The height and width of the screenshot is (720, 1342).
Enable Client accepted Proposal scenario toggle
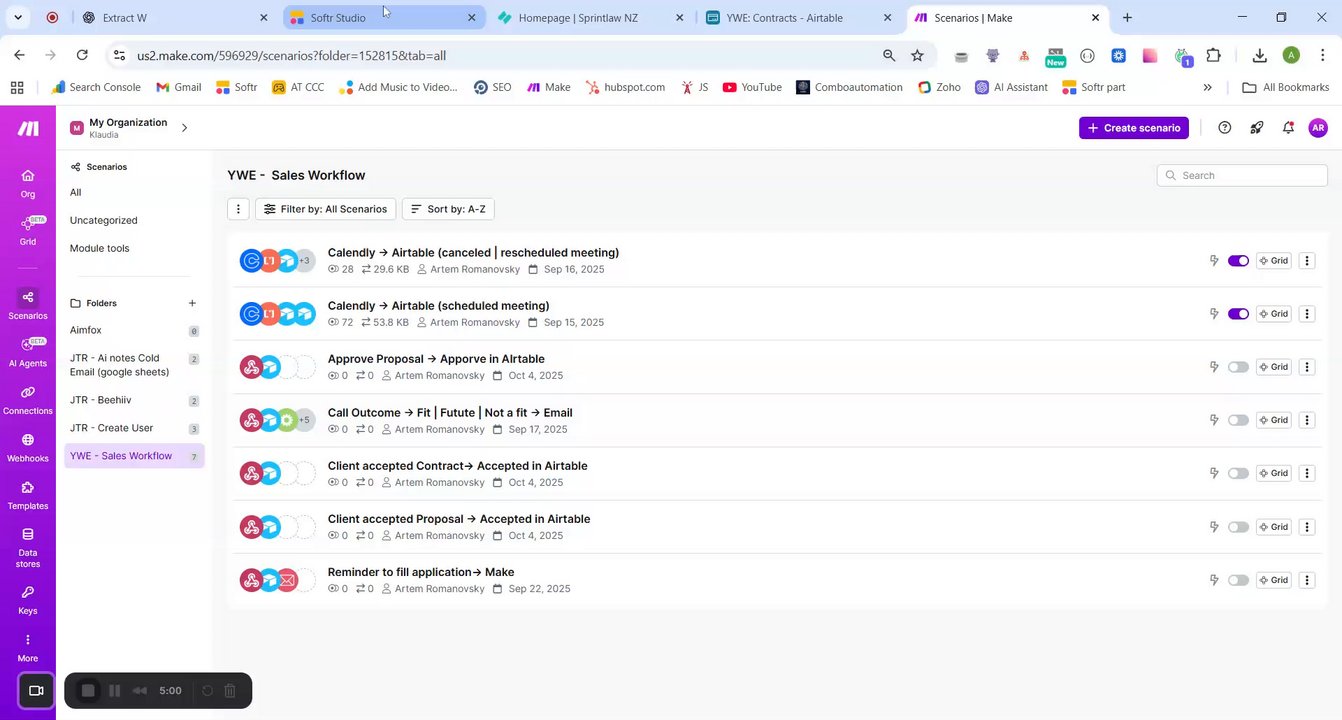(1238, 527)
